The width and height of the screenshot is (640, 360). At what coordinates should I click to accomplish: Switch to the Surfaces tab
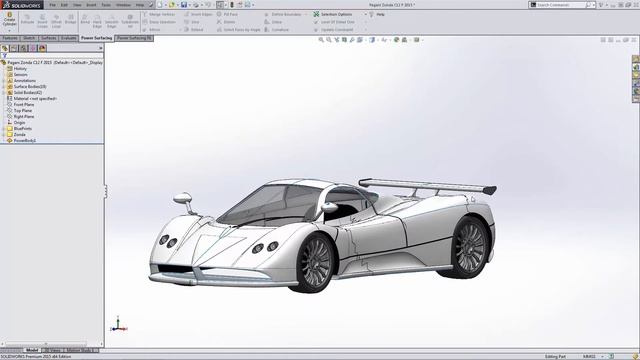click(49, 38)
